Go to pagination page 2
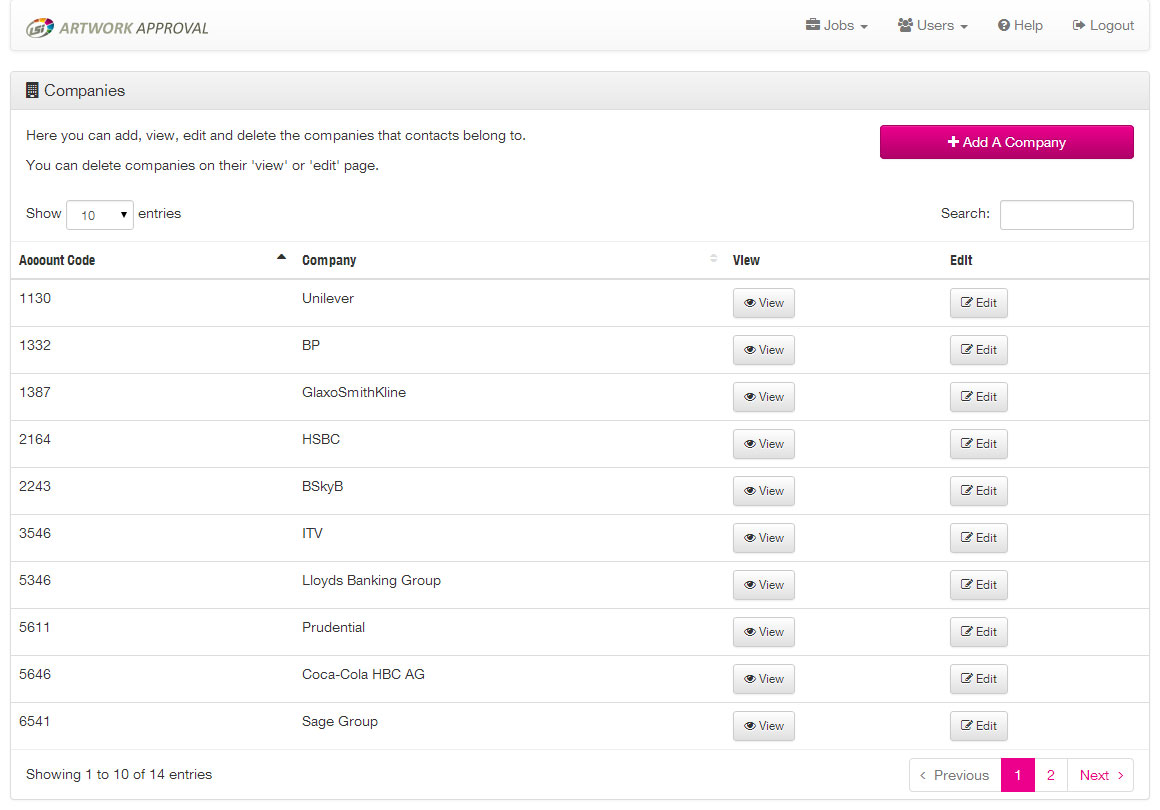1160x810 pixels. [x=1051, y=775]
